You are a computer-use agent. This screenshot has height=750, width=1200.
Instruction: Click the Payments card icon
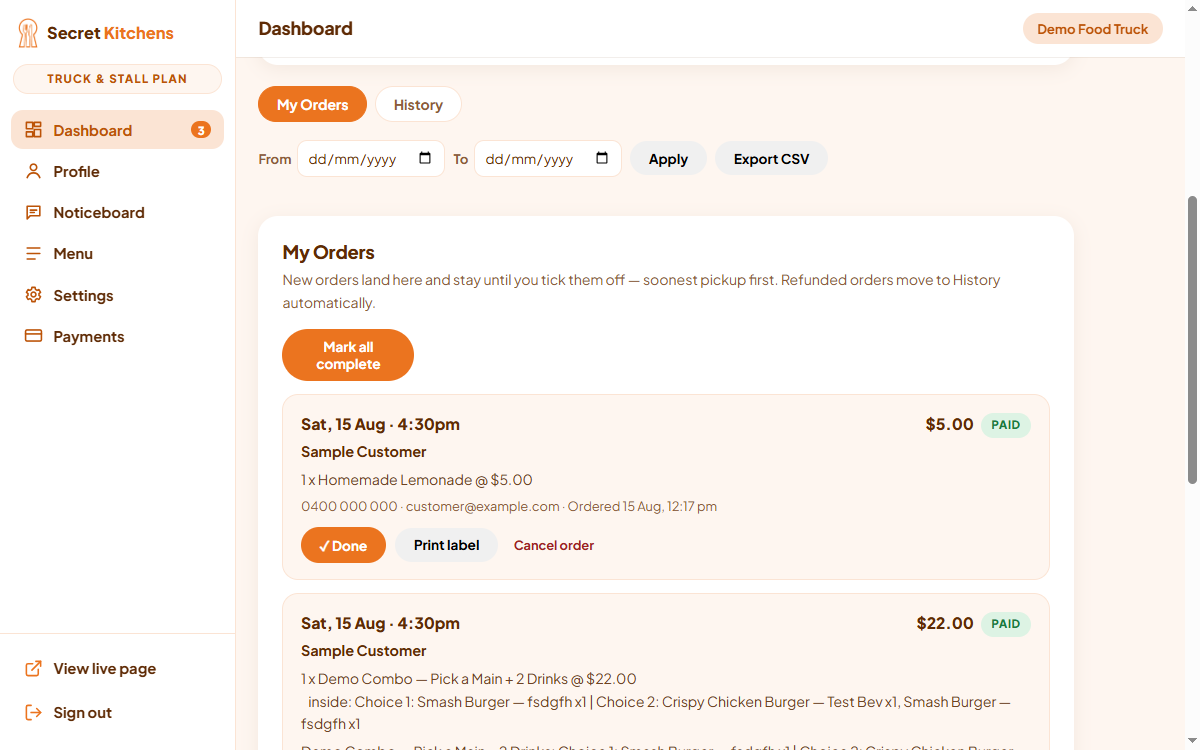(33, 336)
